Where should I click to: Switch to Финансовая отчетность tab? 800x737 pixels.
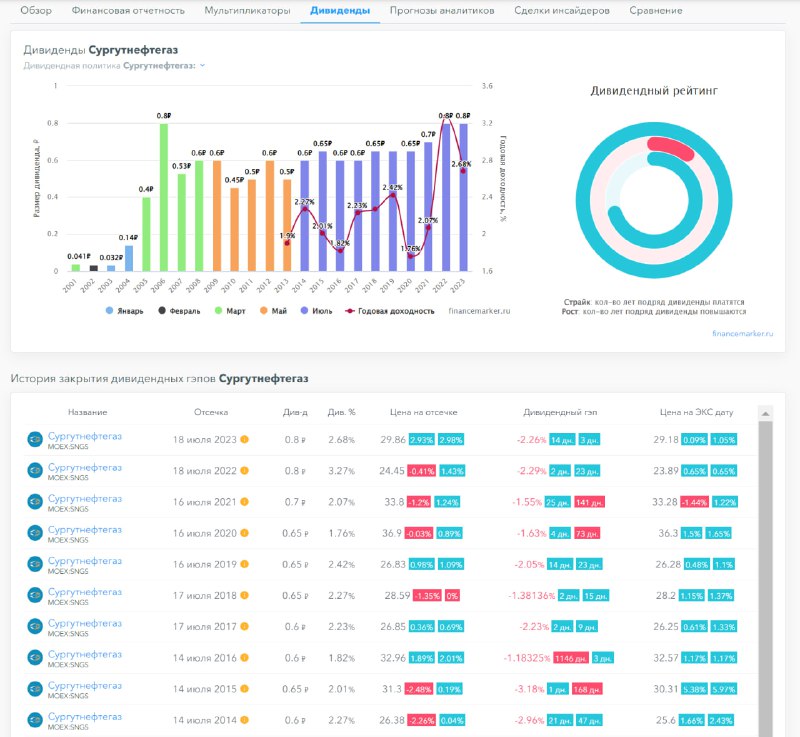tap(128, 10)
